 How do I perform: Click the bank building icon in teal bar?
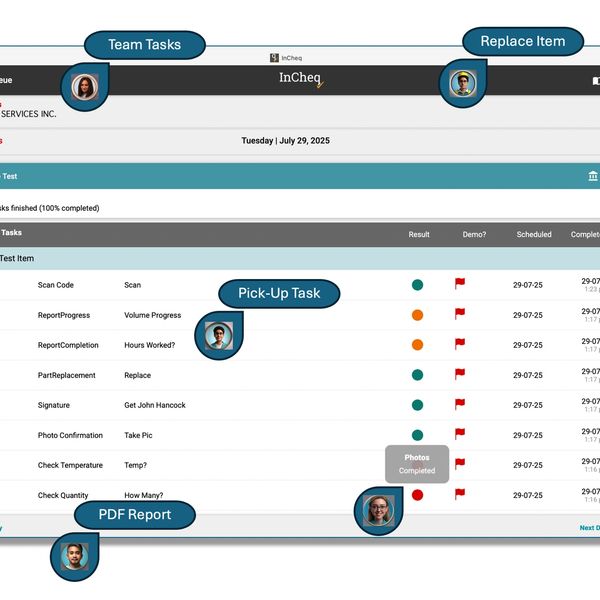tap(593, 176)
